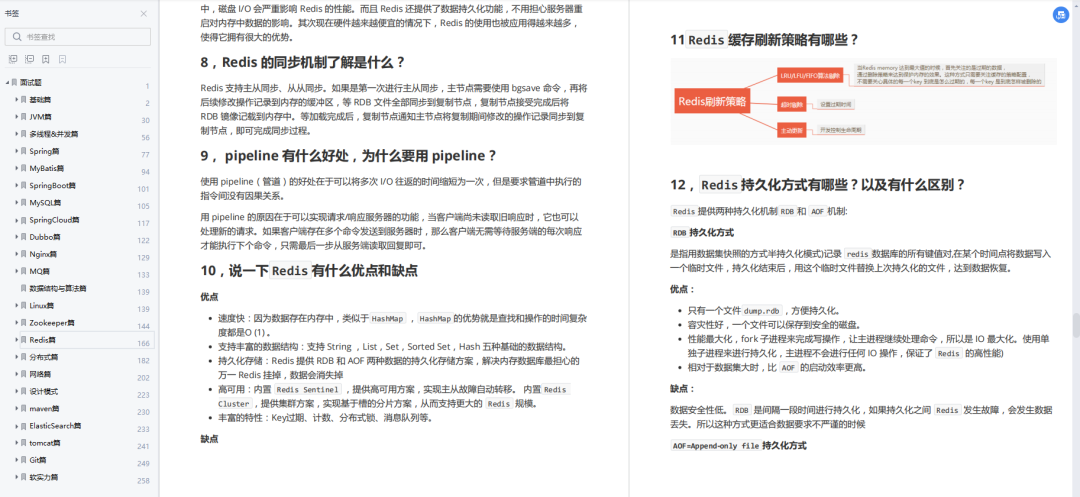Click the heading 11 Redis缓存刷新策略有哪些

tap(765, 40)
